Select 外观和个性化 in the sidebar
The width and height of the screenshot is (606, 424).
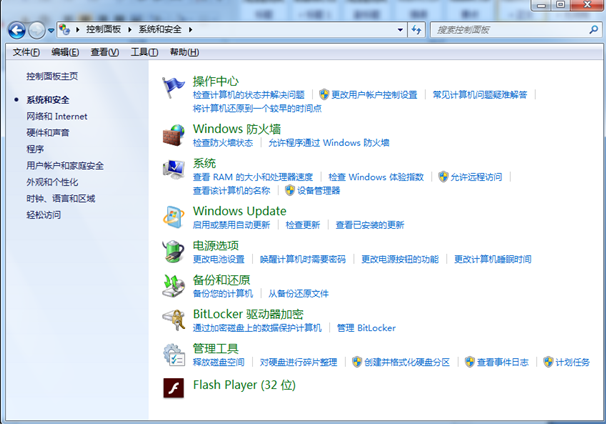[52, 182]
